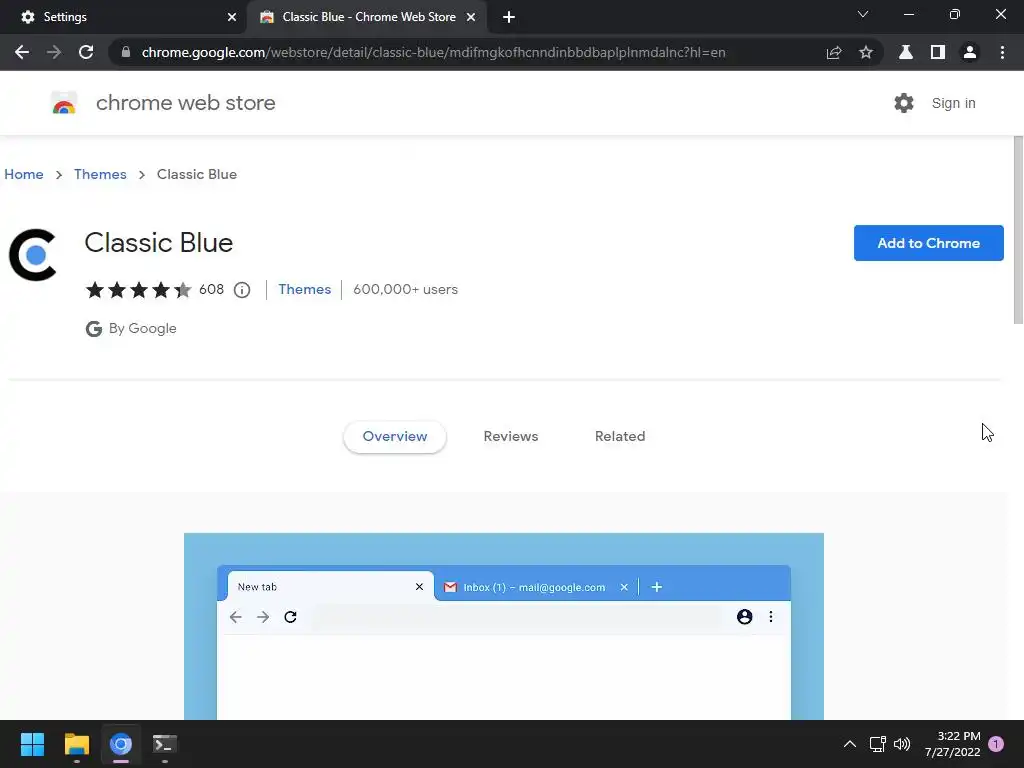Click the Classic Blue theme preview image
The height and width of the screenshot is (768, 1024).
tap(504, 626)
